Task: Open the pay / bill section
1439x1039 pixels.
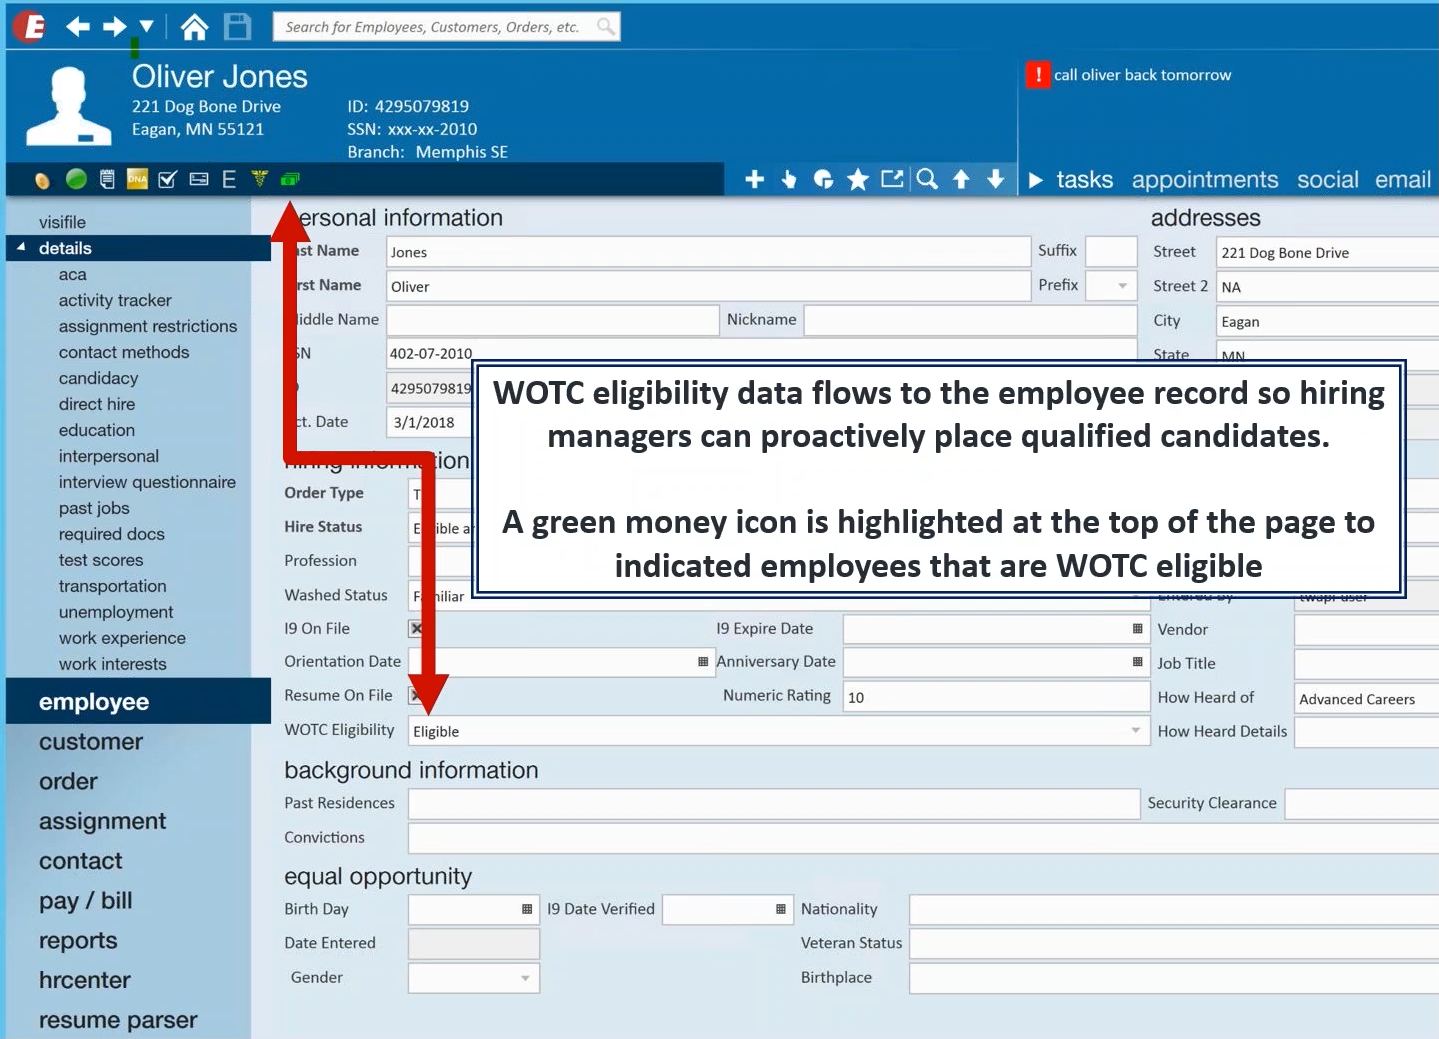Action: [86, 901]
